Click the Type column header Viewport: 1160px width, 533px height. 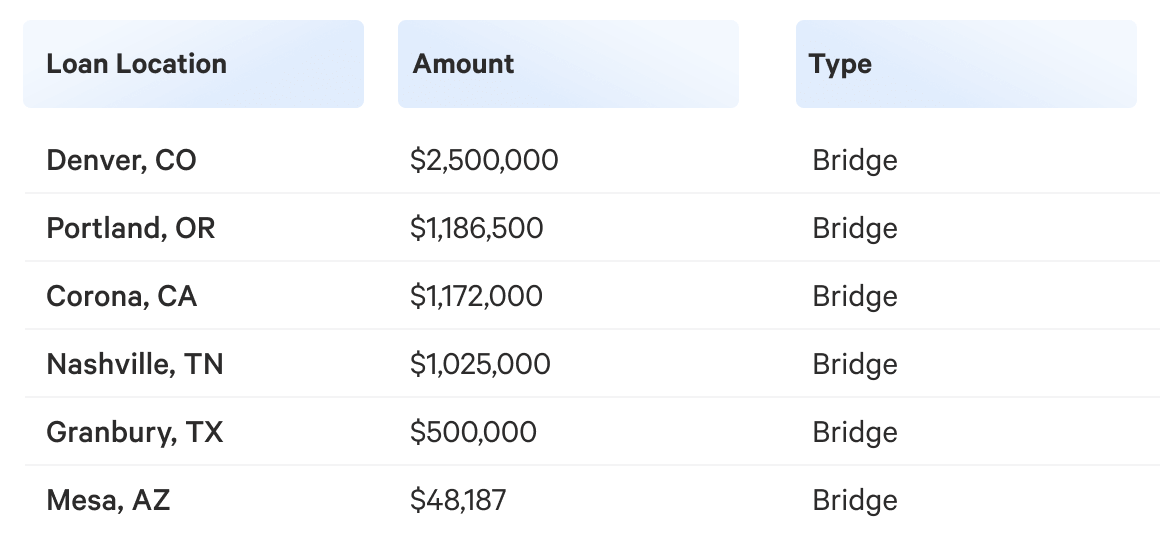point(966,64)
